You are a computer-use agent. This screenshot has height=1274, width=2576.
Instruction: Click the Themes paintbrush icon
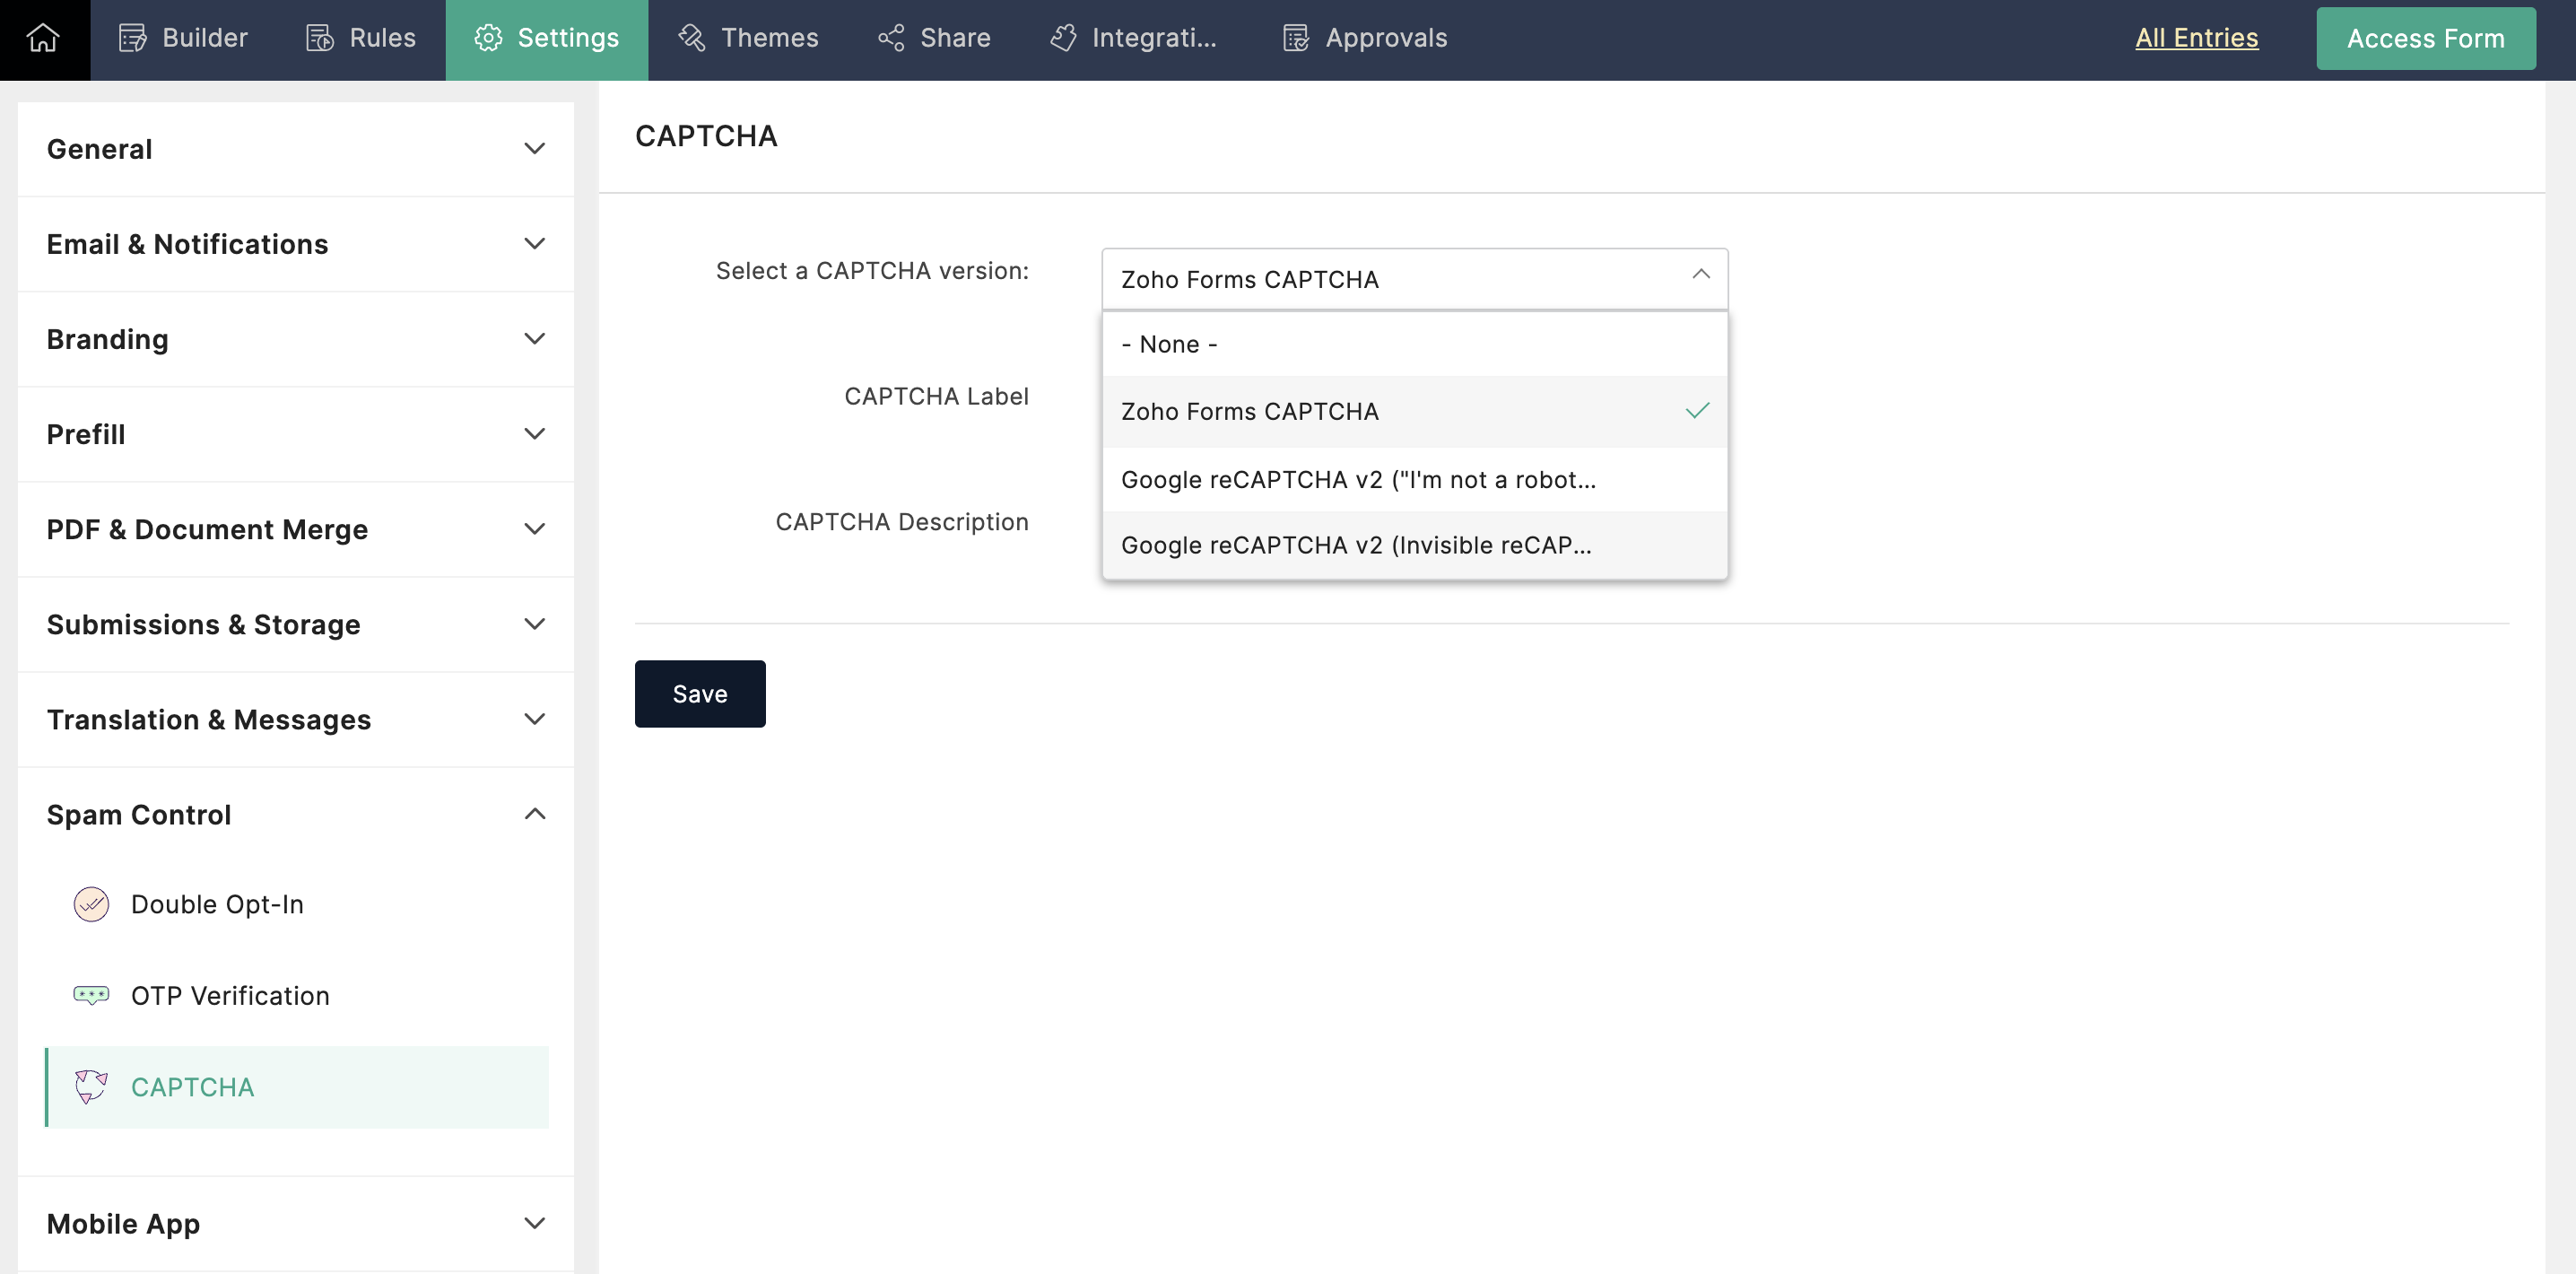tap(691, 38)
